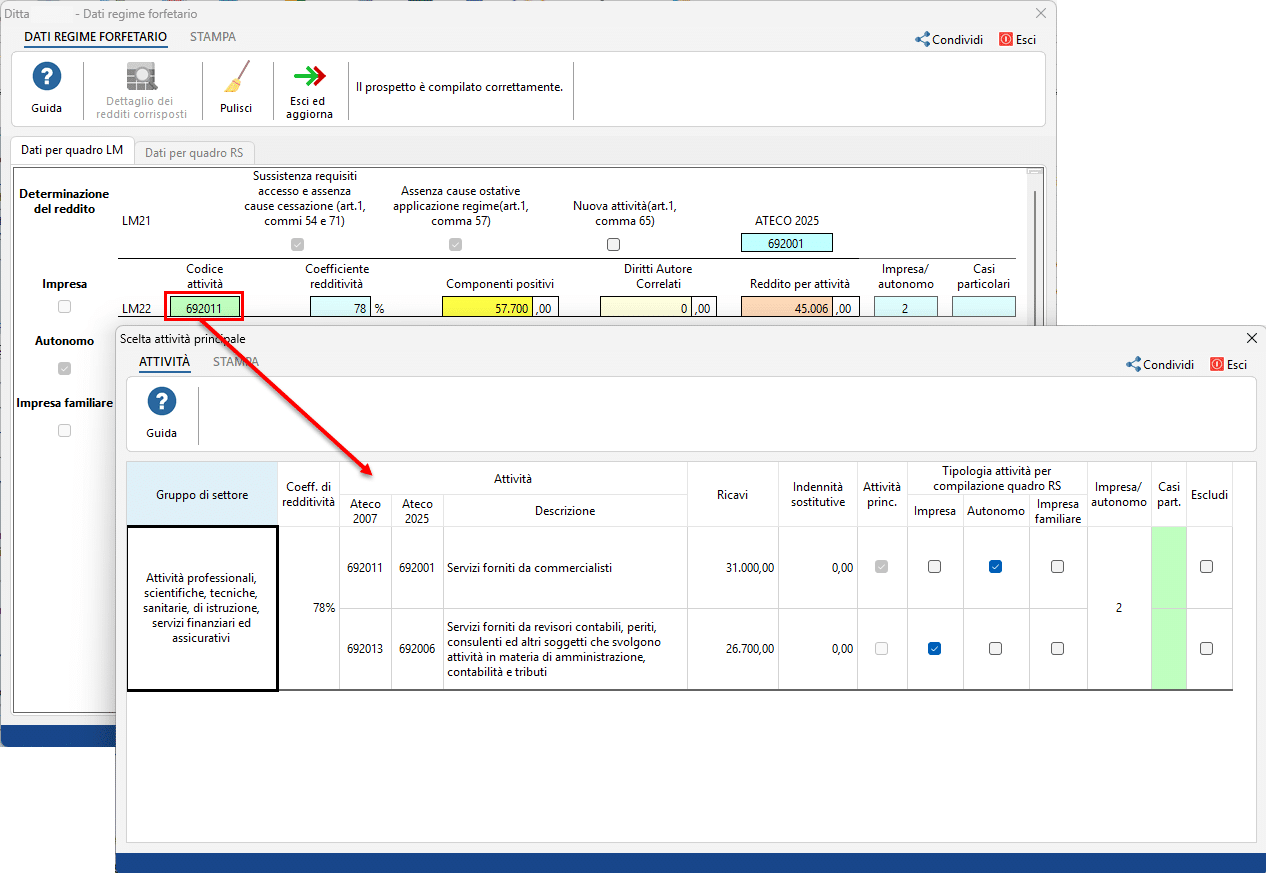The image size is (1266, 873).
Task: Toggle Autonomo checkbox for commercialisti row
Action: pos(995,567)
